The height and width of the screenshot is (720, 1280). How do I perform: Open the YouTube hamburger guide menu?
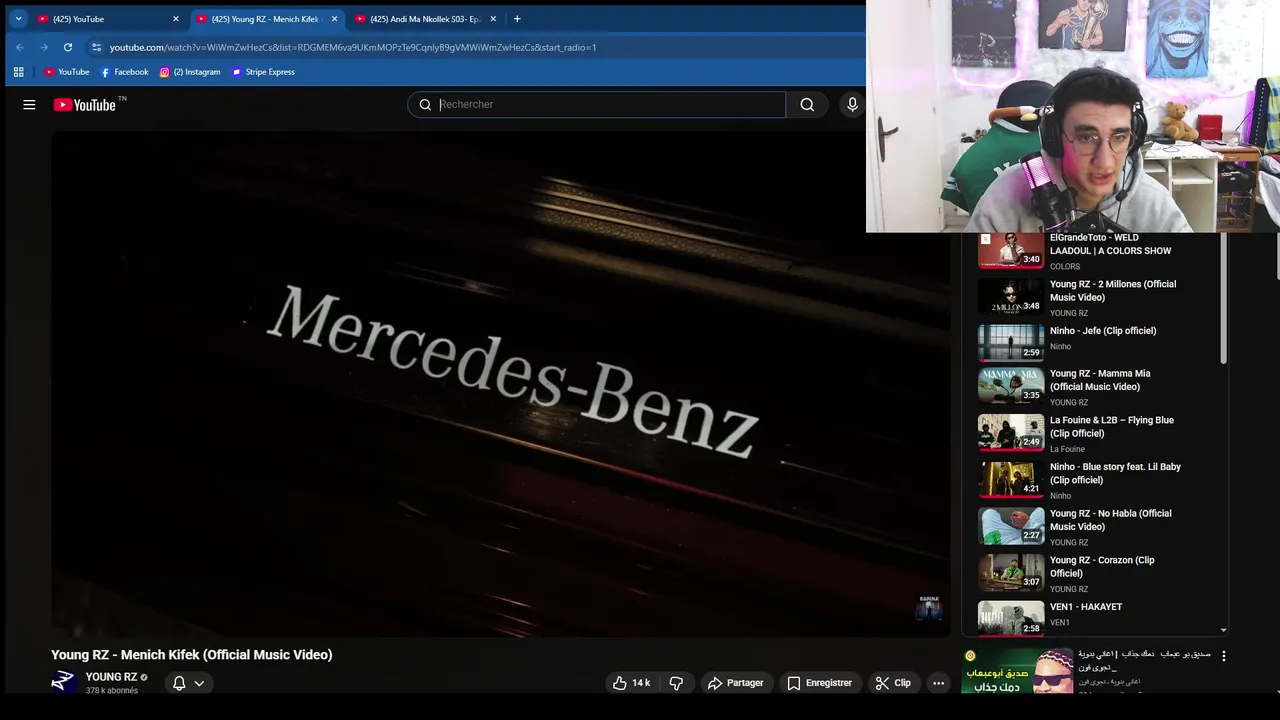coord(29,104)
